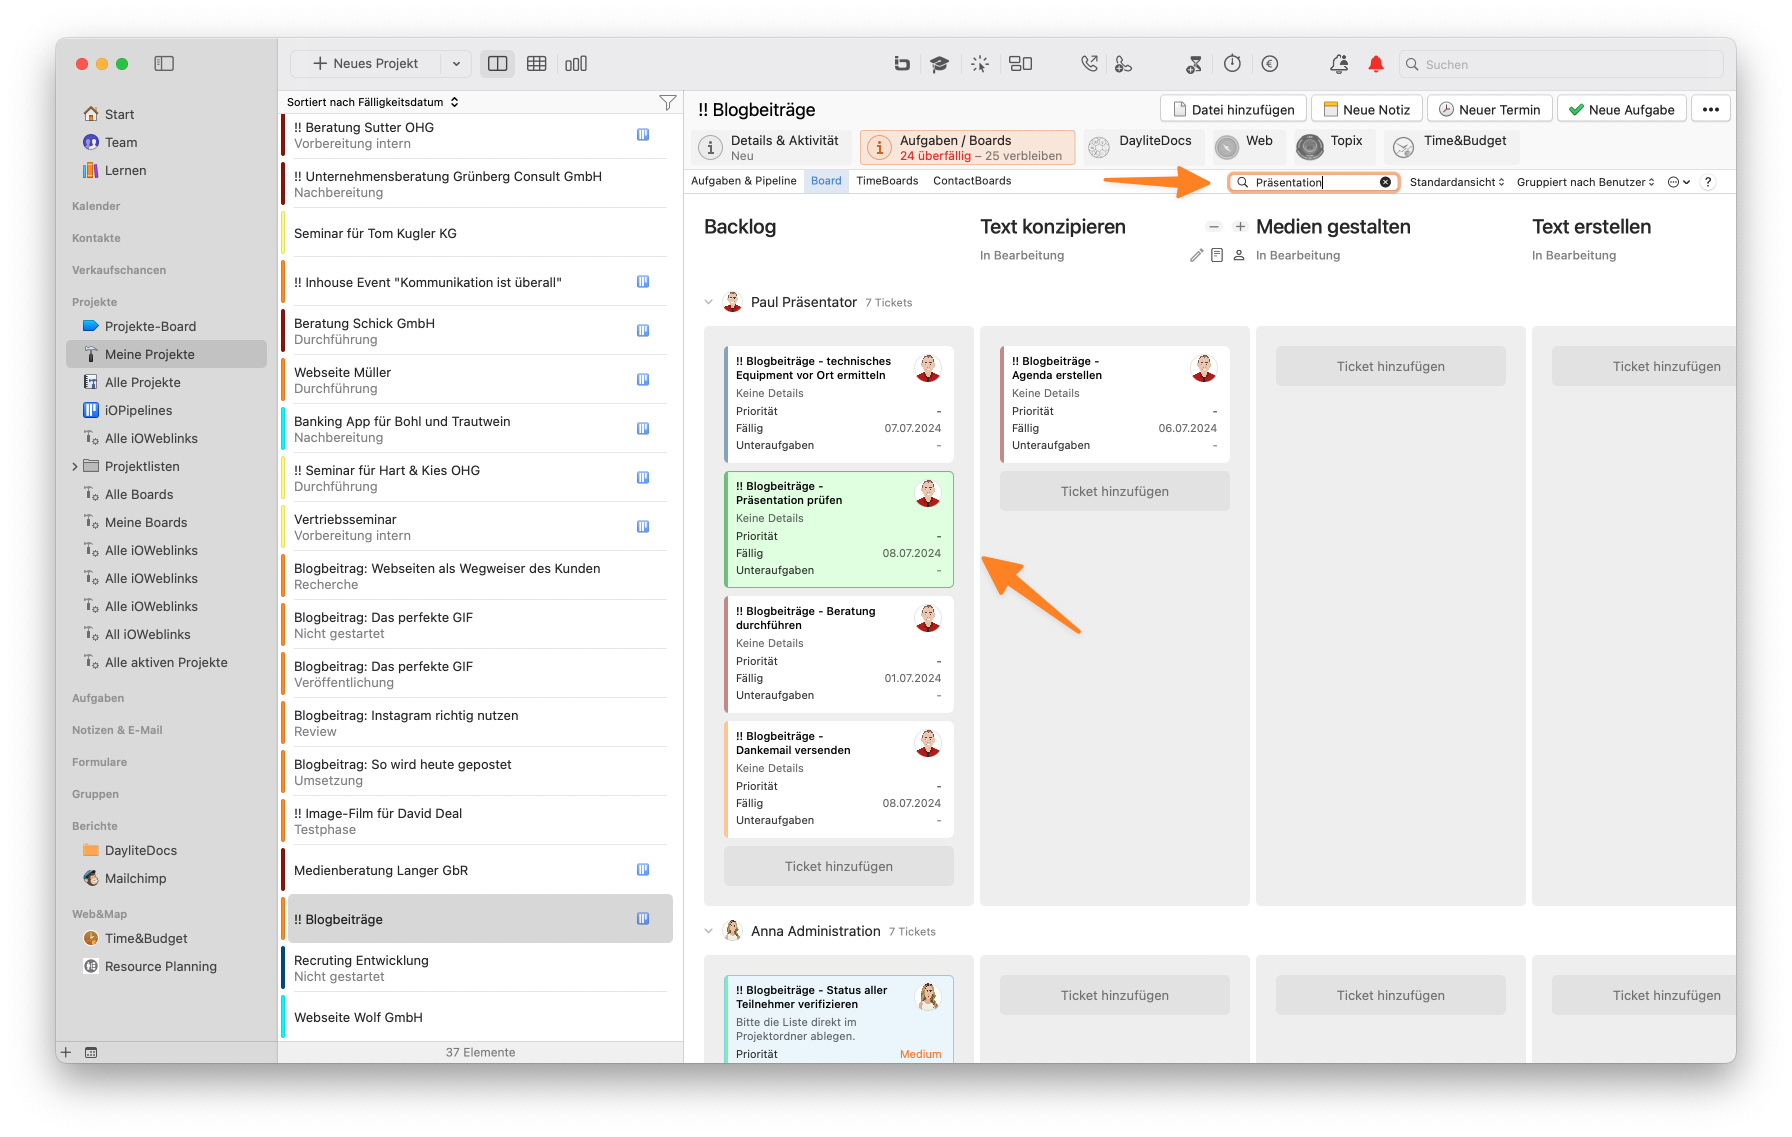Select the Board tab
This screenshot has width=1792, height=1137.
(826, 181)
